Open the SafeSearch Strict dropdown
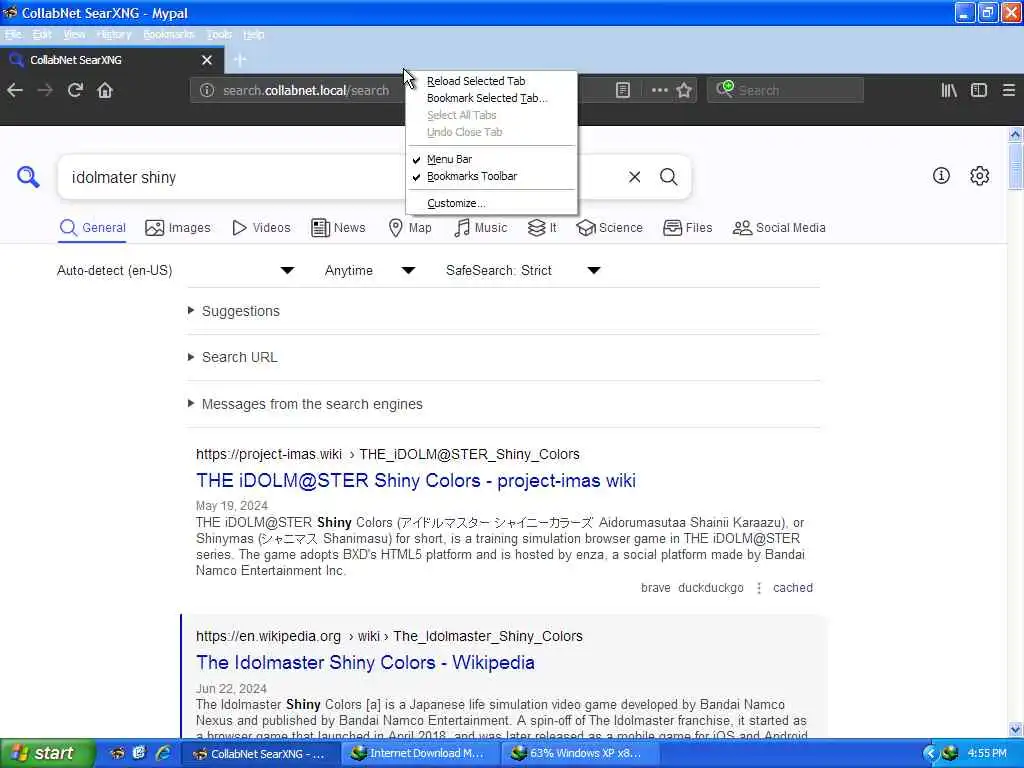The image size is (1024, 768). [x=523, y=270]
